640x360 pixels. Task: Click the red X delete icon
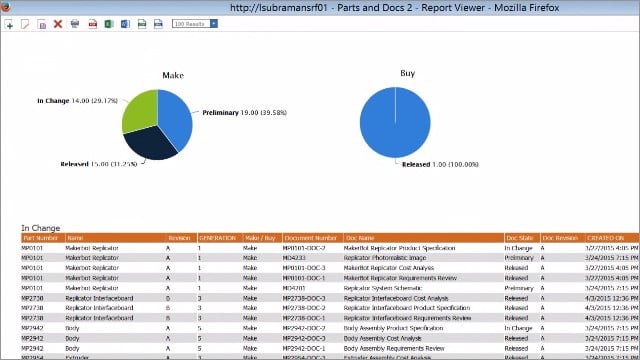coord(58,24)
